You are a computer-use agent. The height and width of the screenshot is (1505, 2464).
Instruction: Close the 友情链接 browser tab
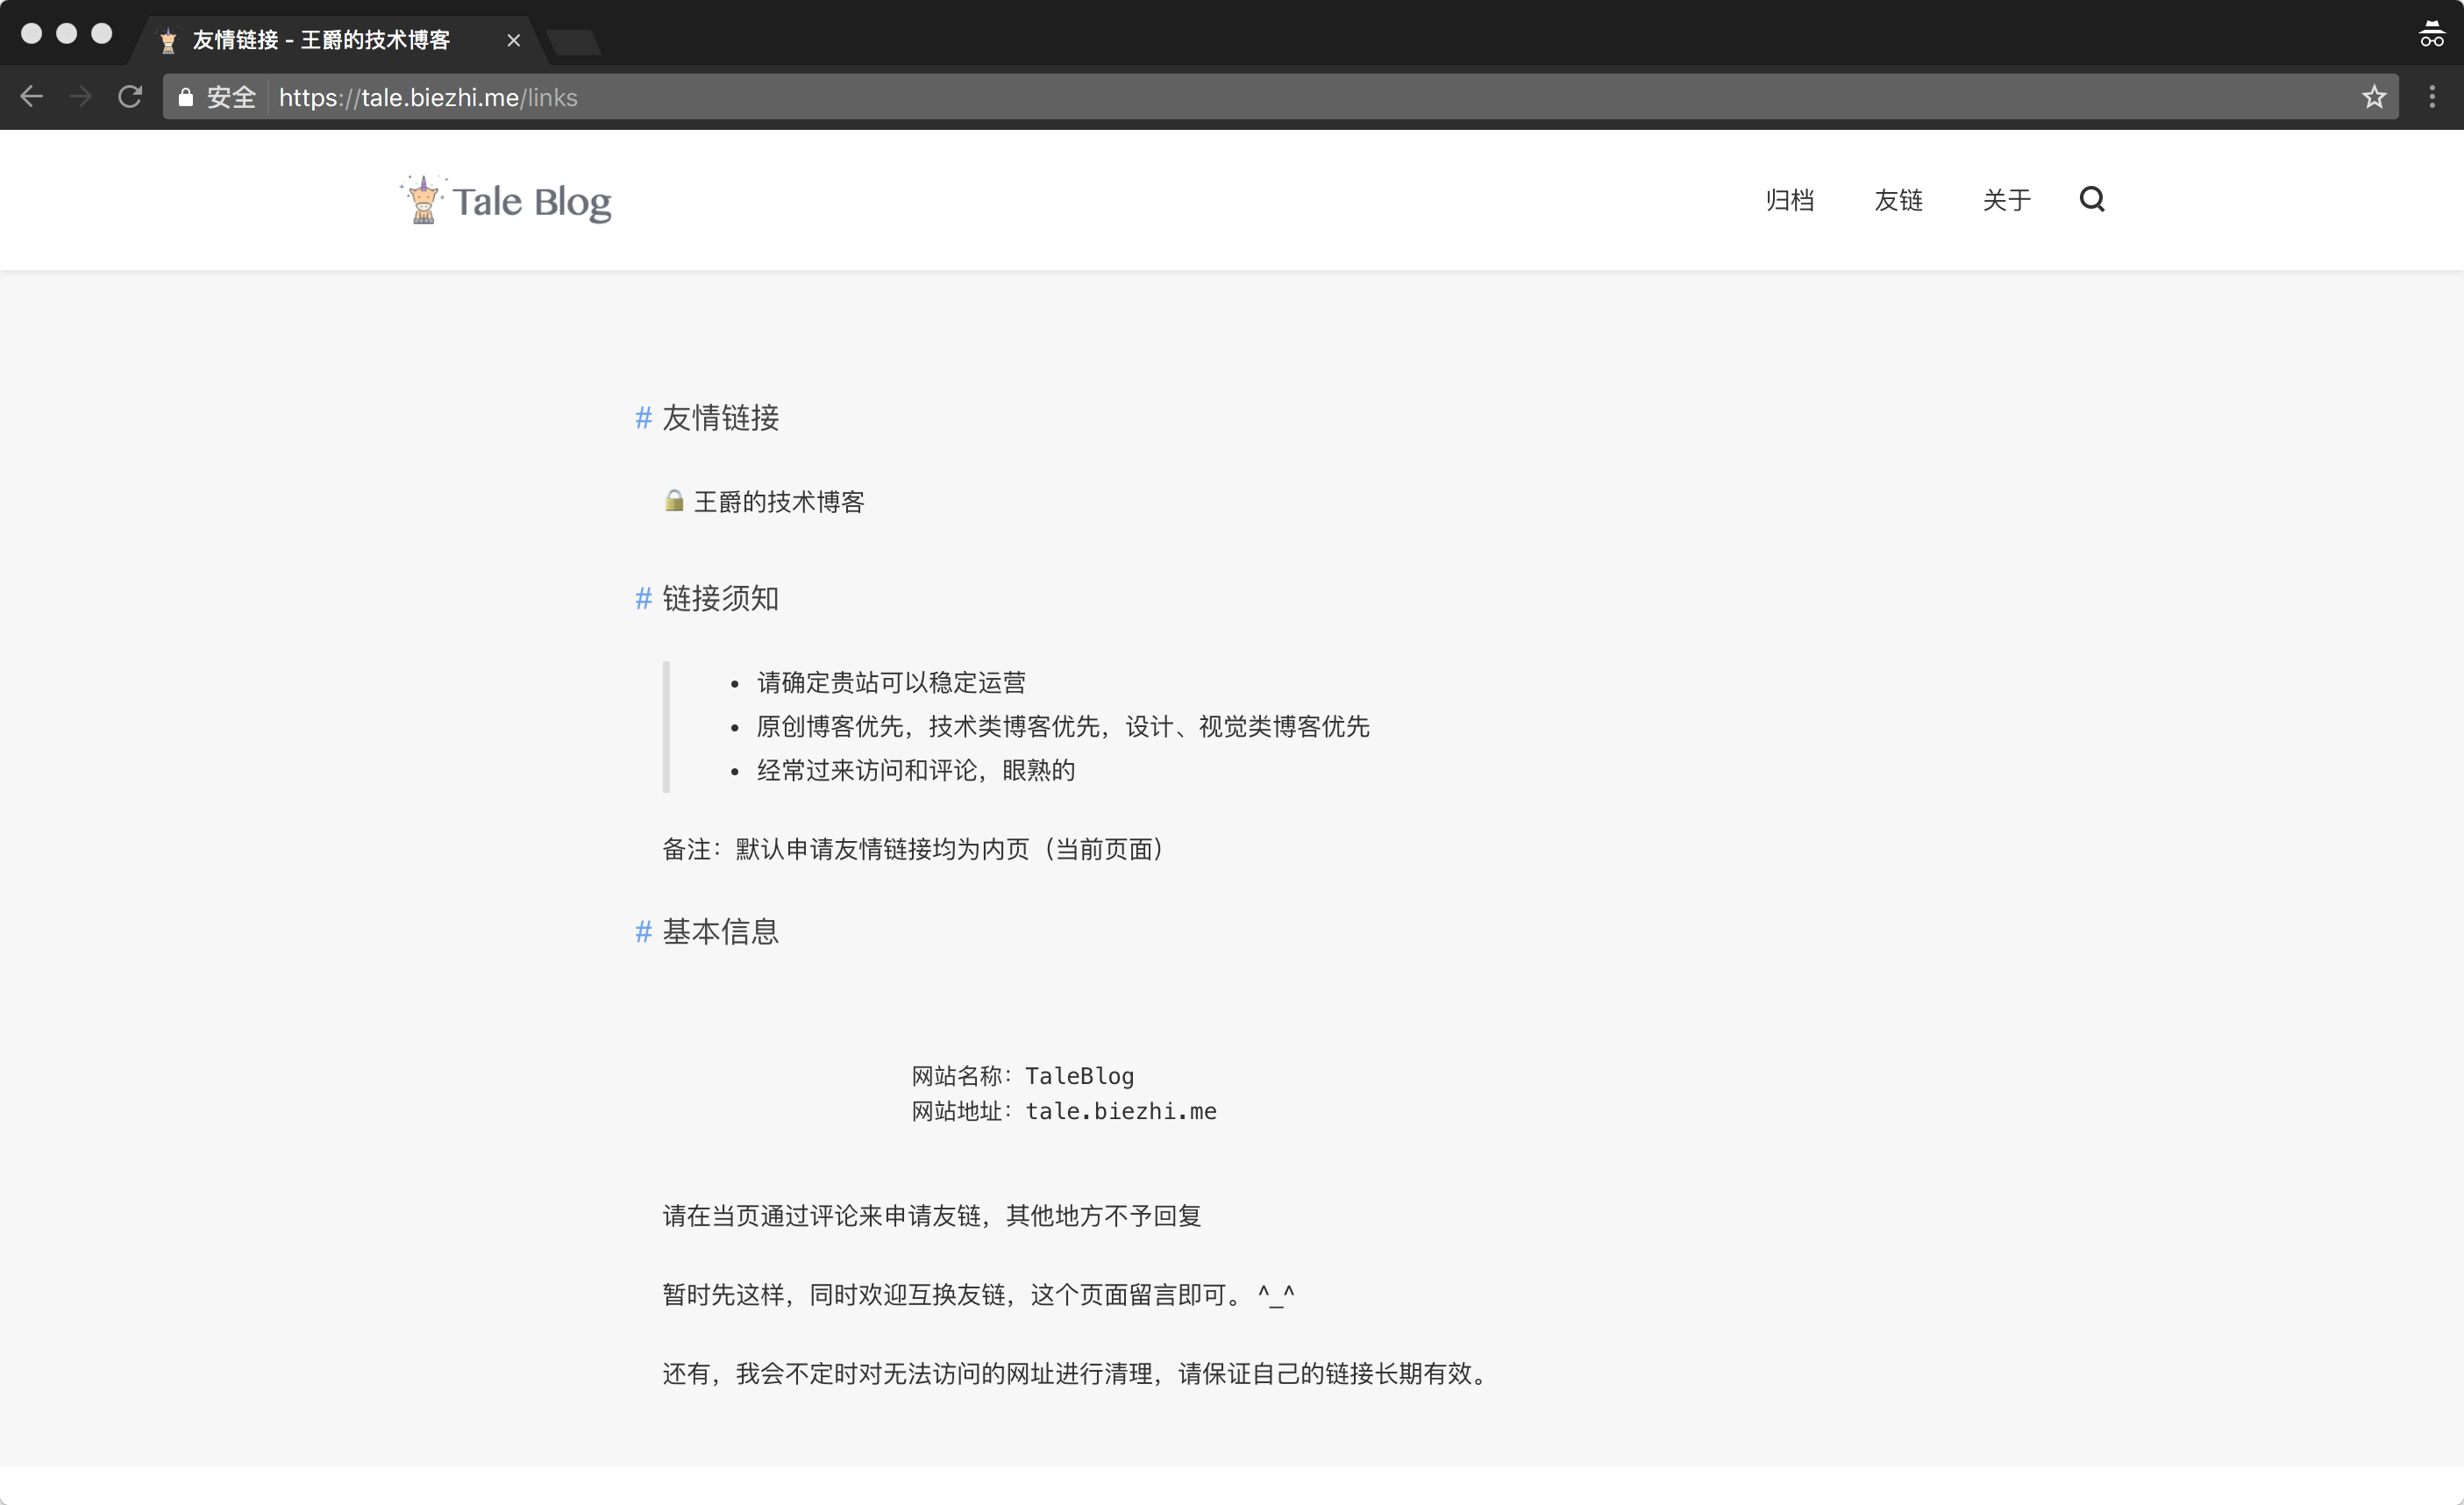pyautogui.click(x=513, y=40)
